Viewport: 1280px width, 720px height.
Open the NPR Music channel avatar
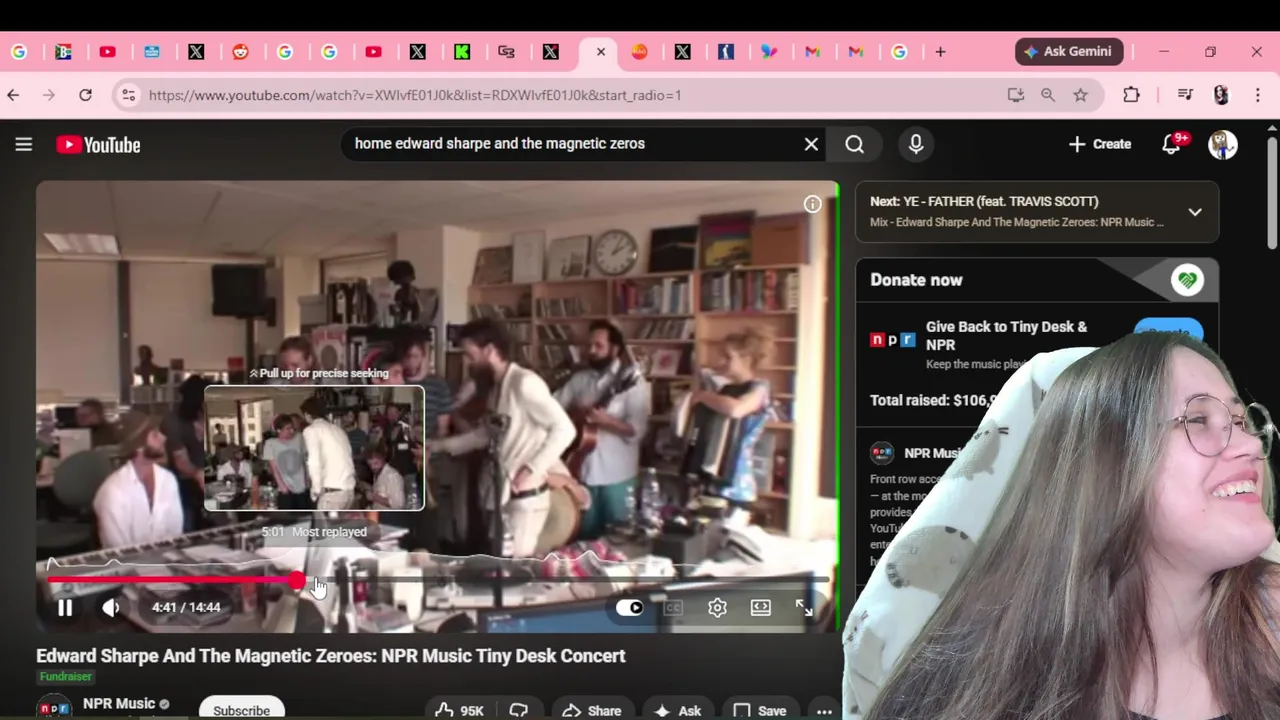click(x=54, y=707)
